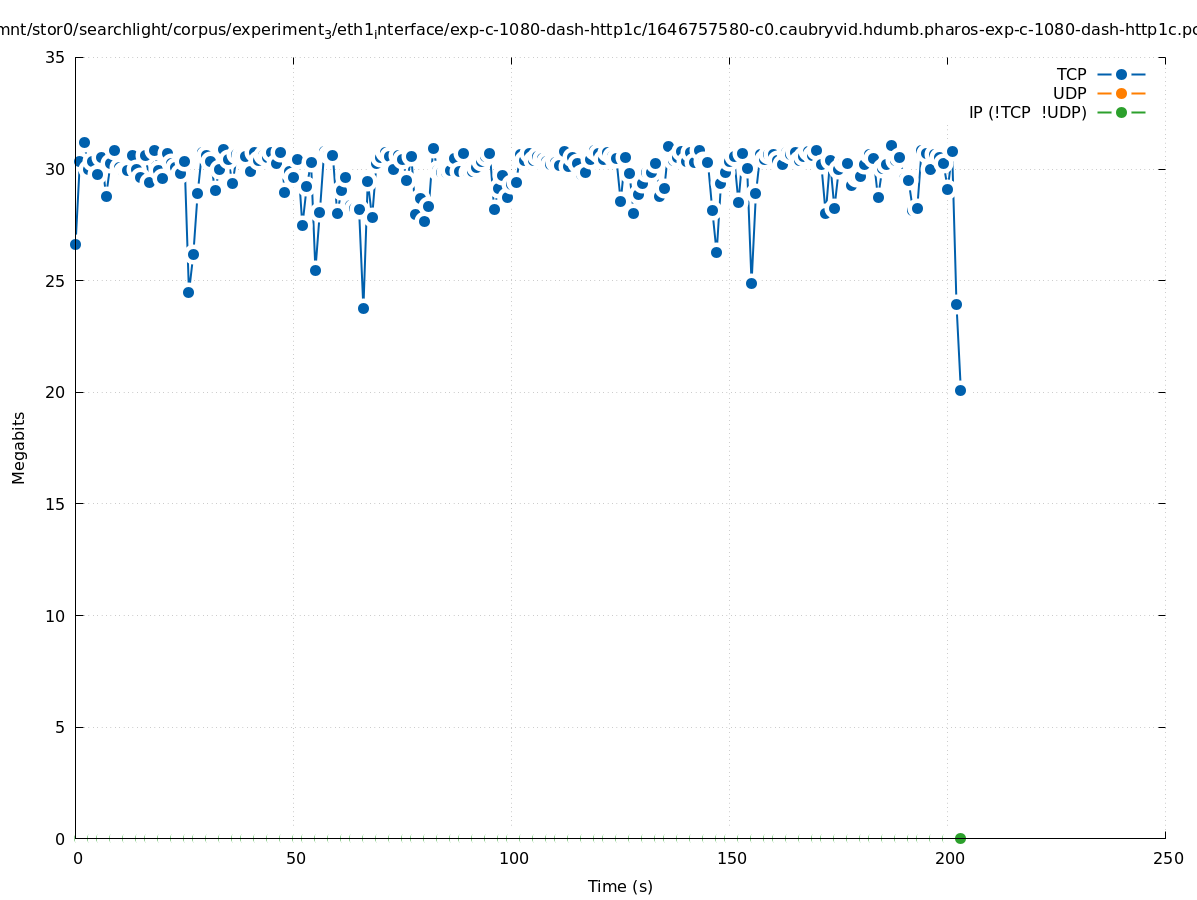This screenshot has width=1197, height=900.
Task: Click the 35 tick label on y-axis
Action: (56, 57)
